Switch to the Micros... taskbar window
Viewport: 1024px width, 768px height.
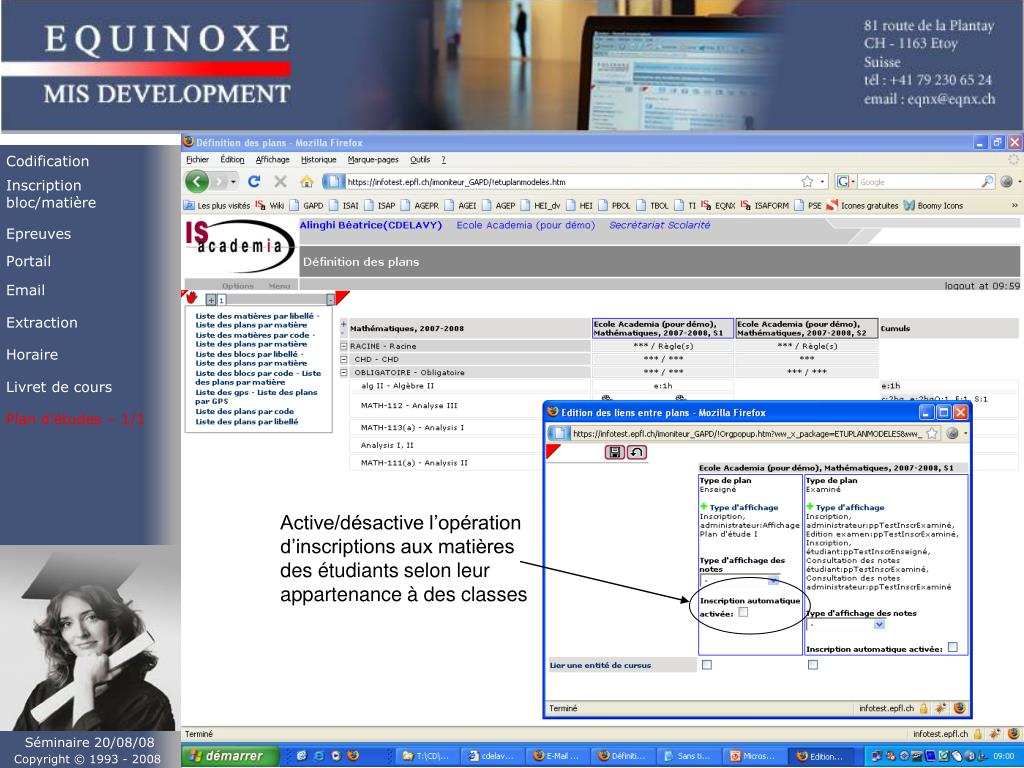pos(752,756)
